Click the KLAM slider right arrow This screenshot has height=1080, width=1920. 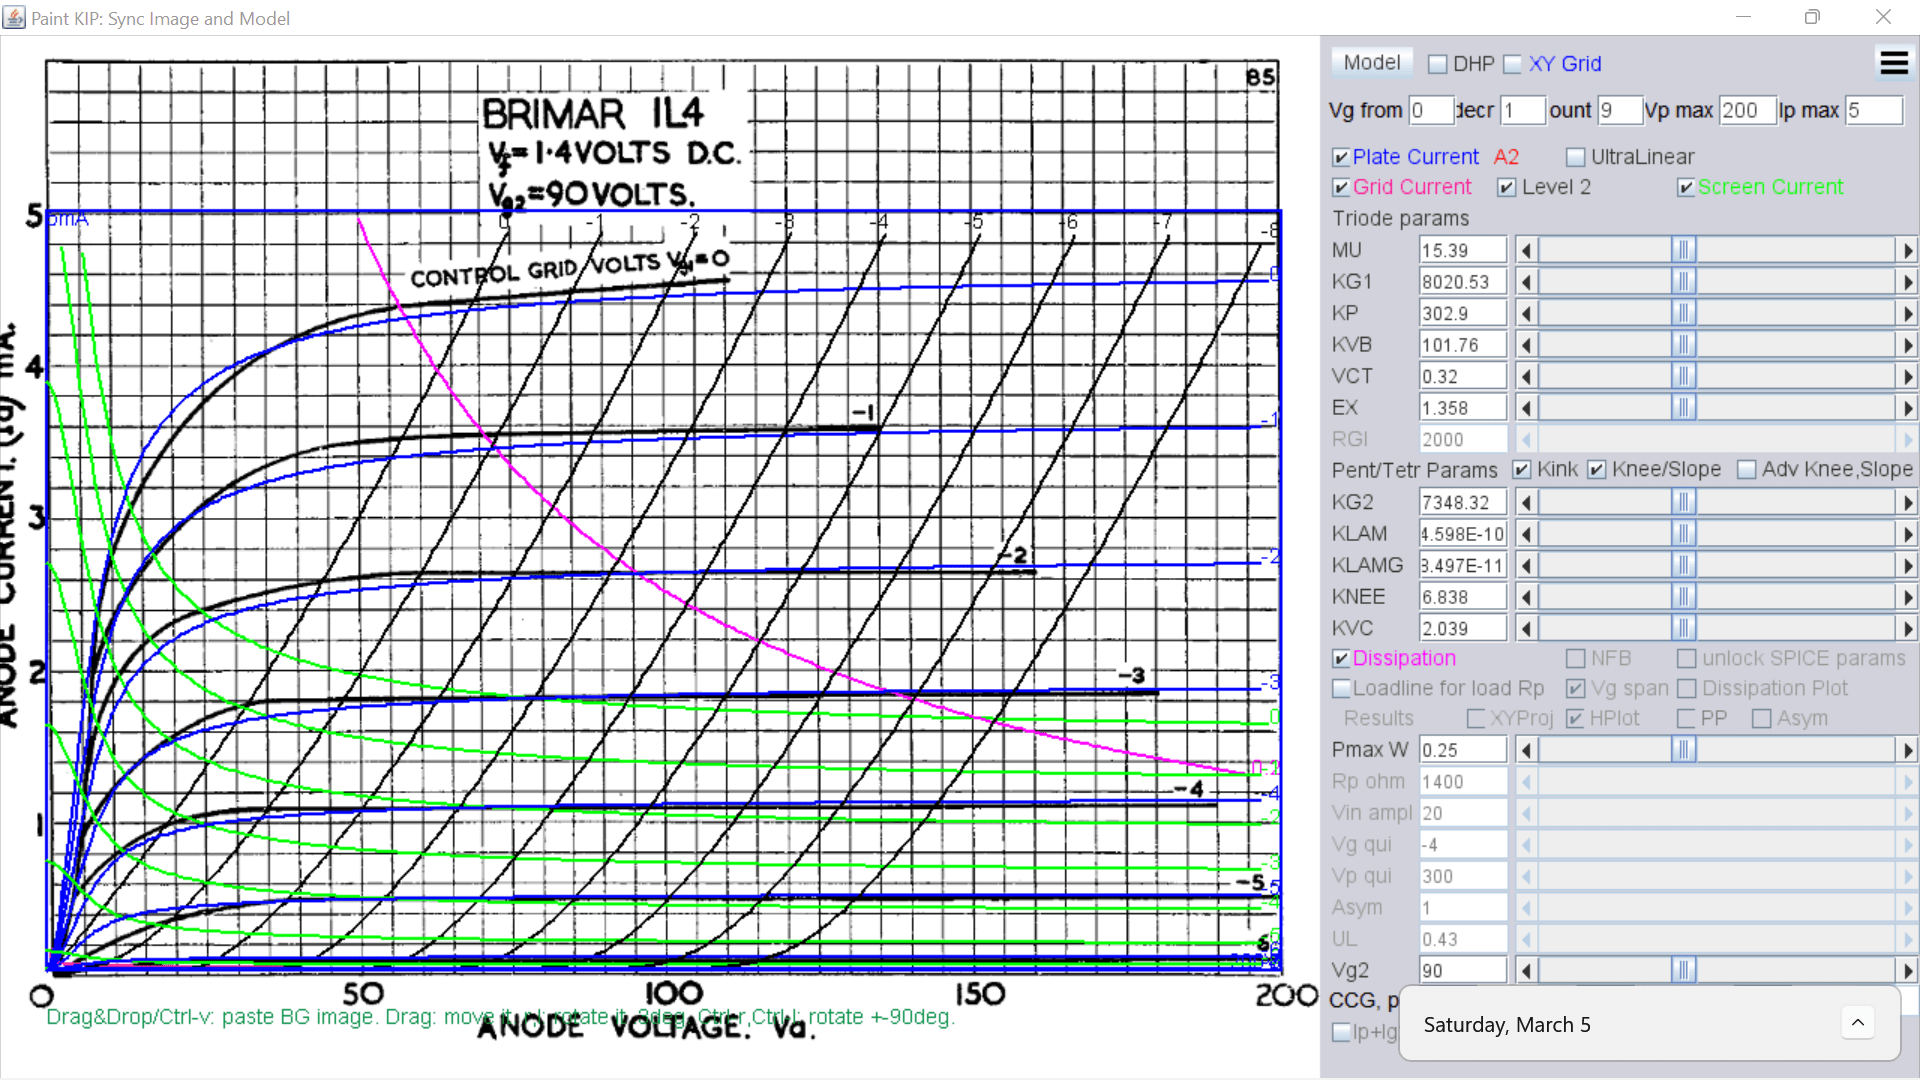(1907, 534)
